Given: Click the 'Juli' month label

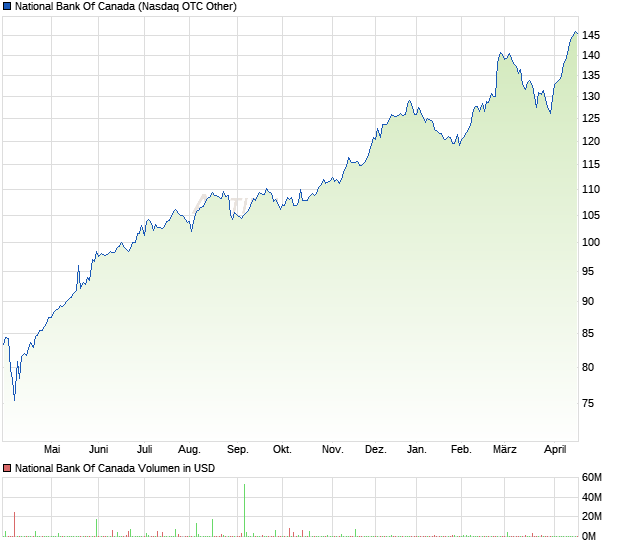Looking at the screenshot, I should coord(144,449).
